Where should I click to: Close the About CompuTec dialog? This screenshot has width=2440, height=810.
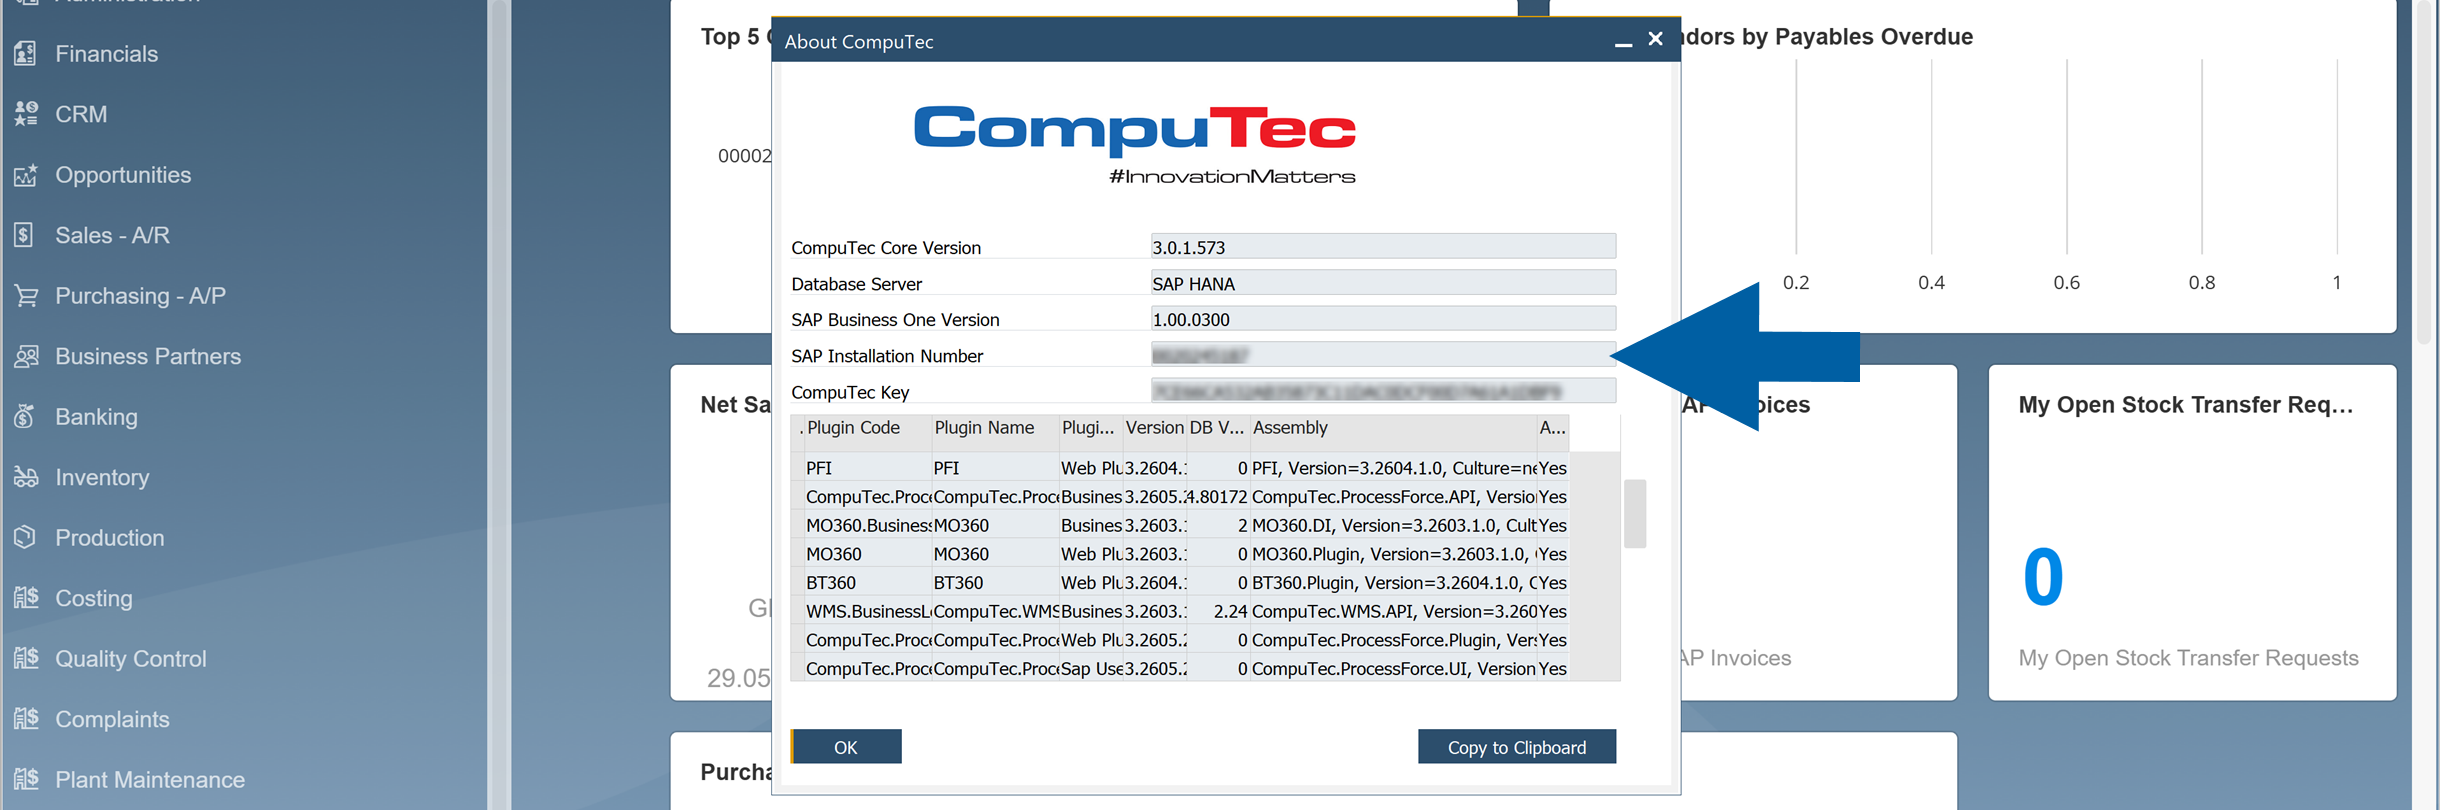[1655, 39]
